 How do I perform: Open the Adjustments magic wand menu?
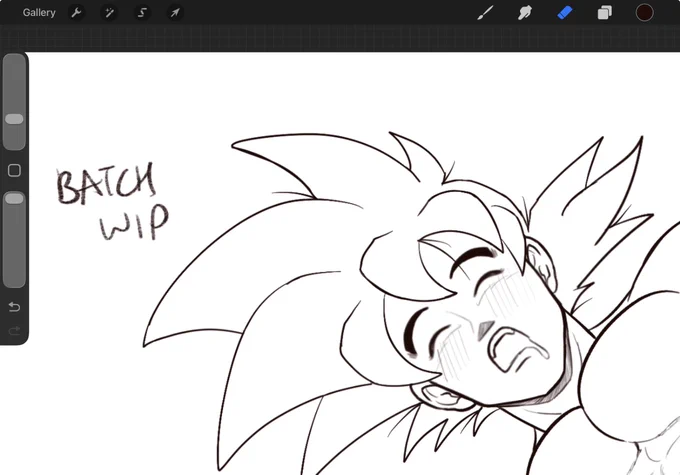point(109,13)
